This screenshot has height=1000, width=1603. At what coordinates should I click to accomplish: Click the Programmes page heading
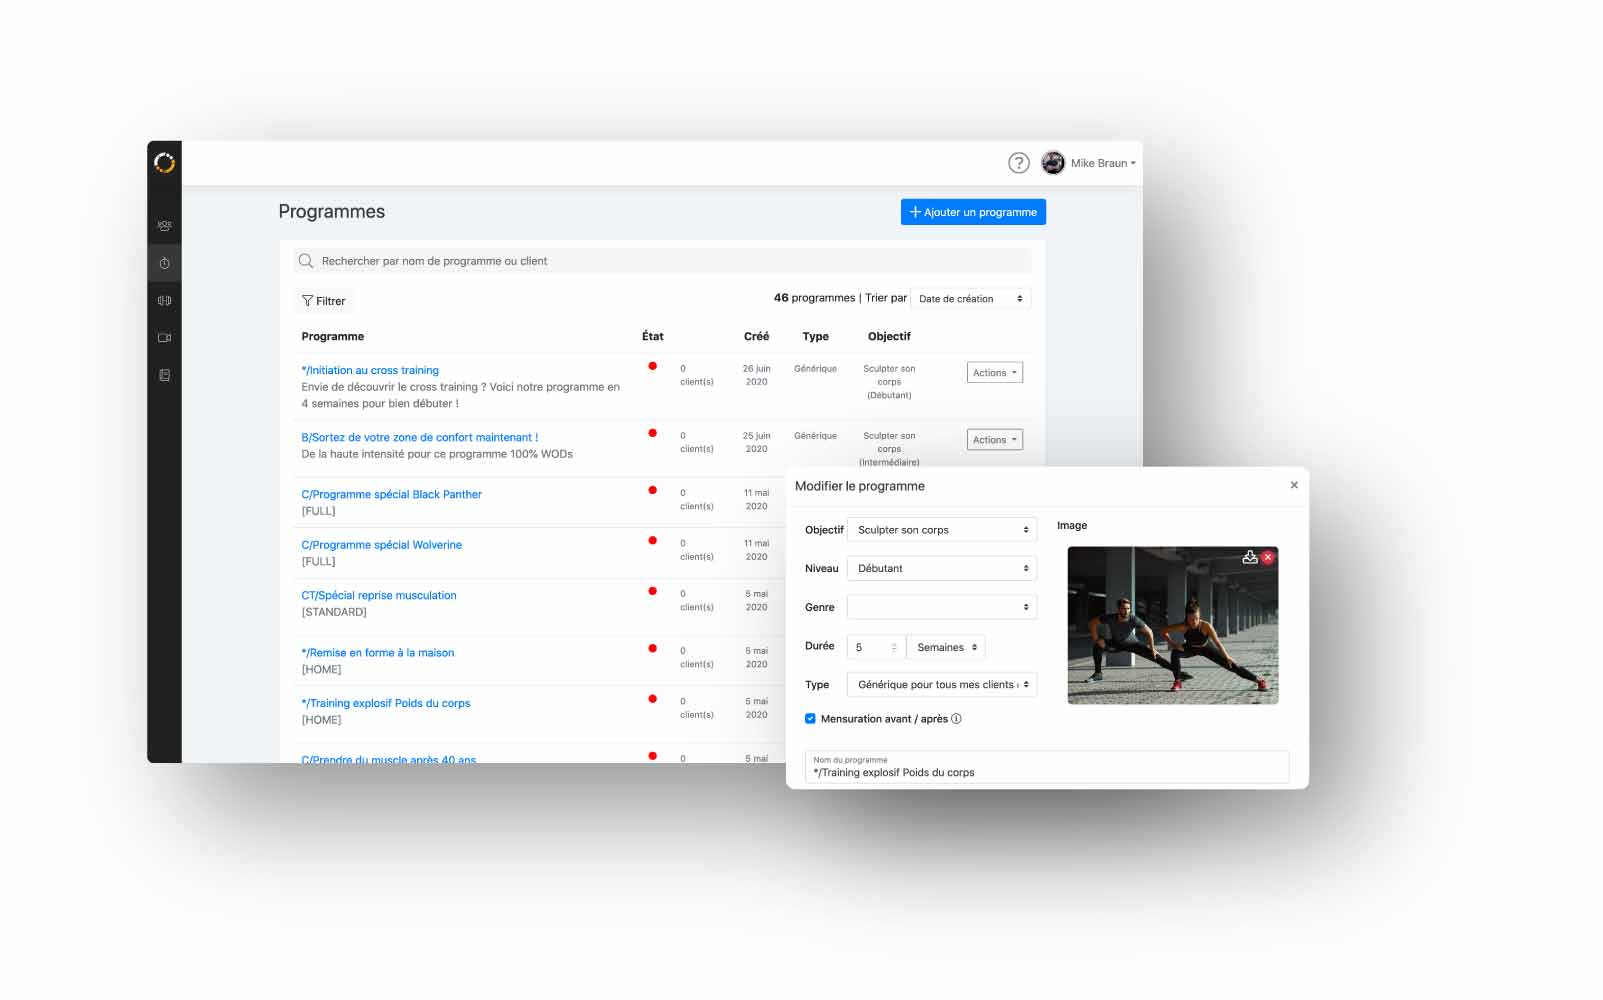coord(331,212)
